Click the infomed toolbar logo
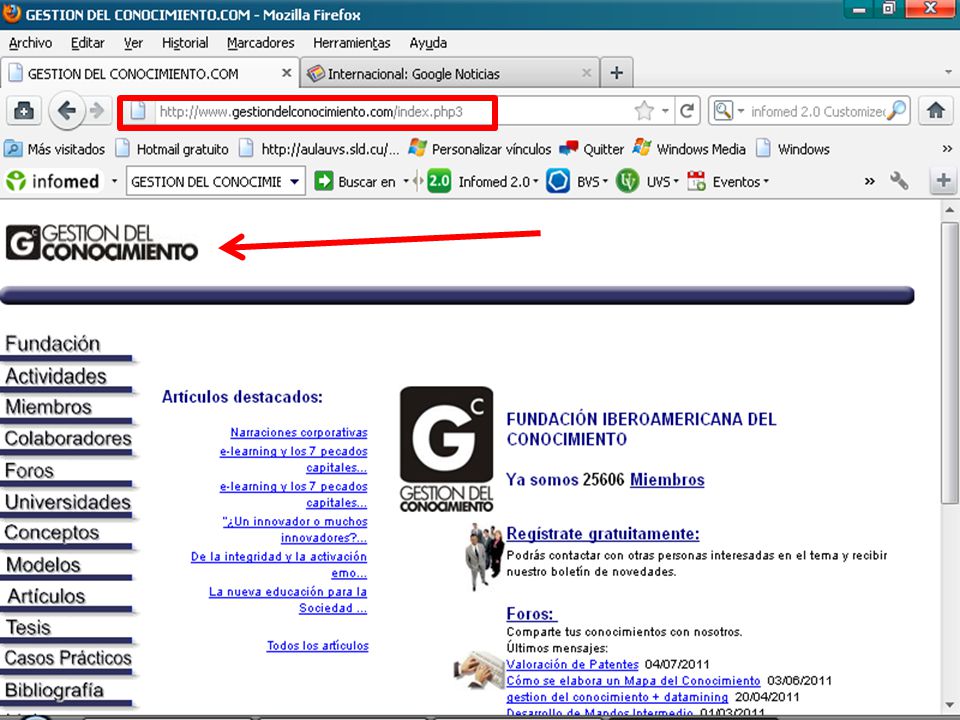960x720 pixels. pos(53,181)
